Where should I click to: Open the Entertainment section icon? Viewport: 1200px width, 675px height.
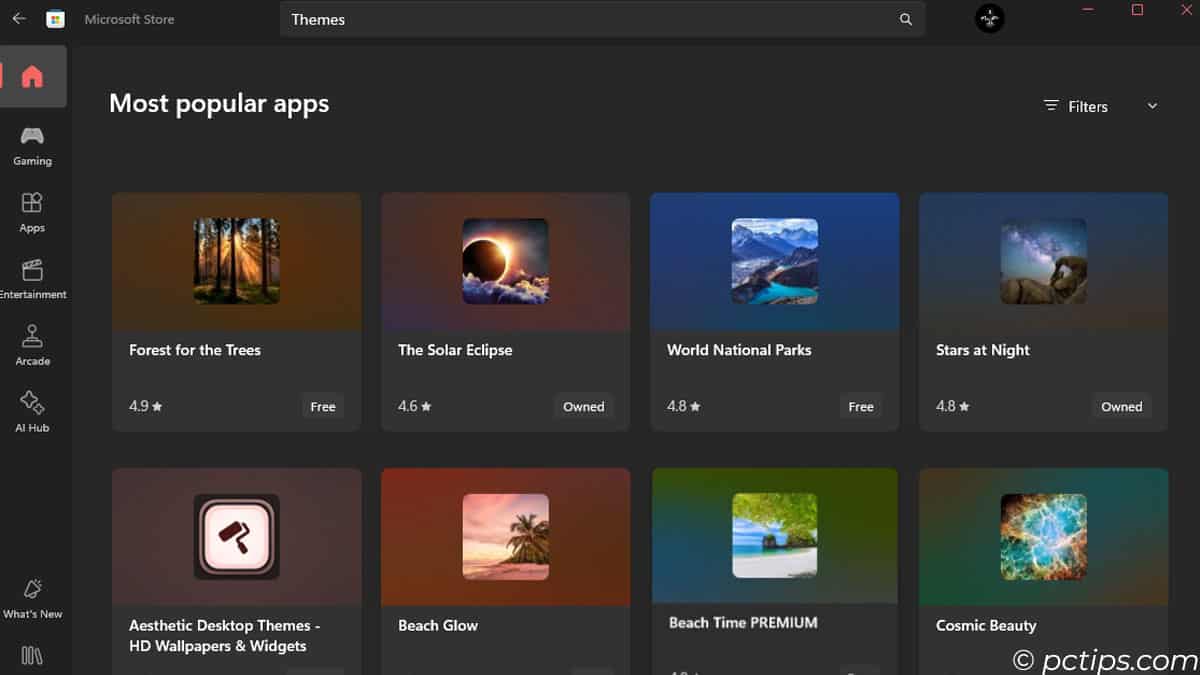(x=33, y=271)
